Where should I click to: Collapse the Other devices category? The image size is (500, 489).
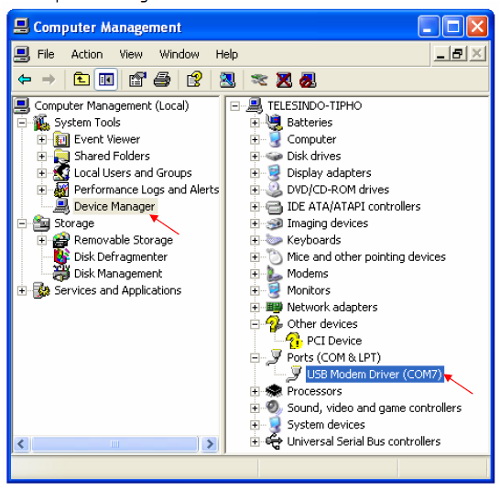click(255, 324)
